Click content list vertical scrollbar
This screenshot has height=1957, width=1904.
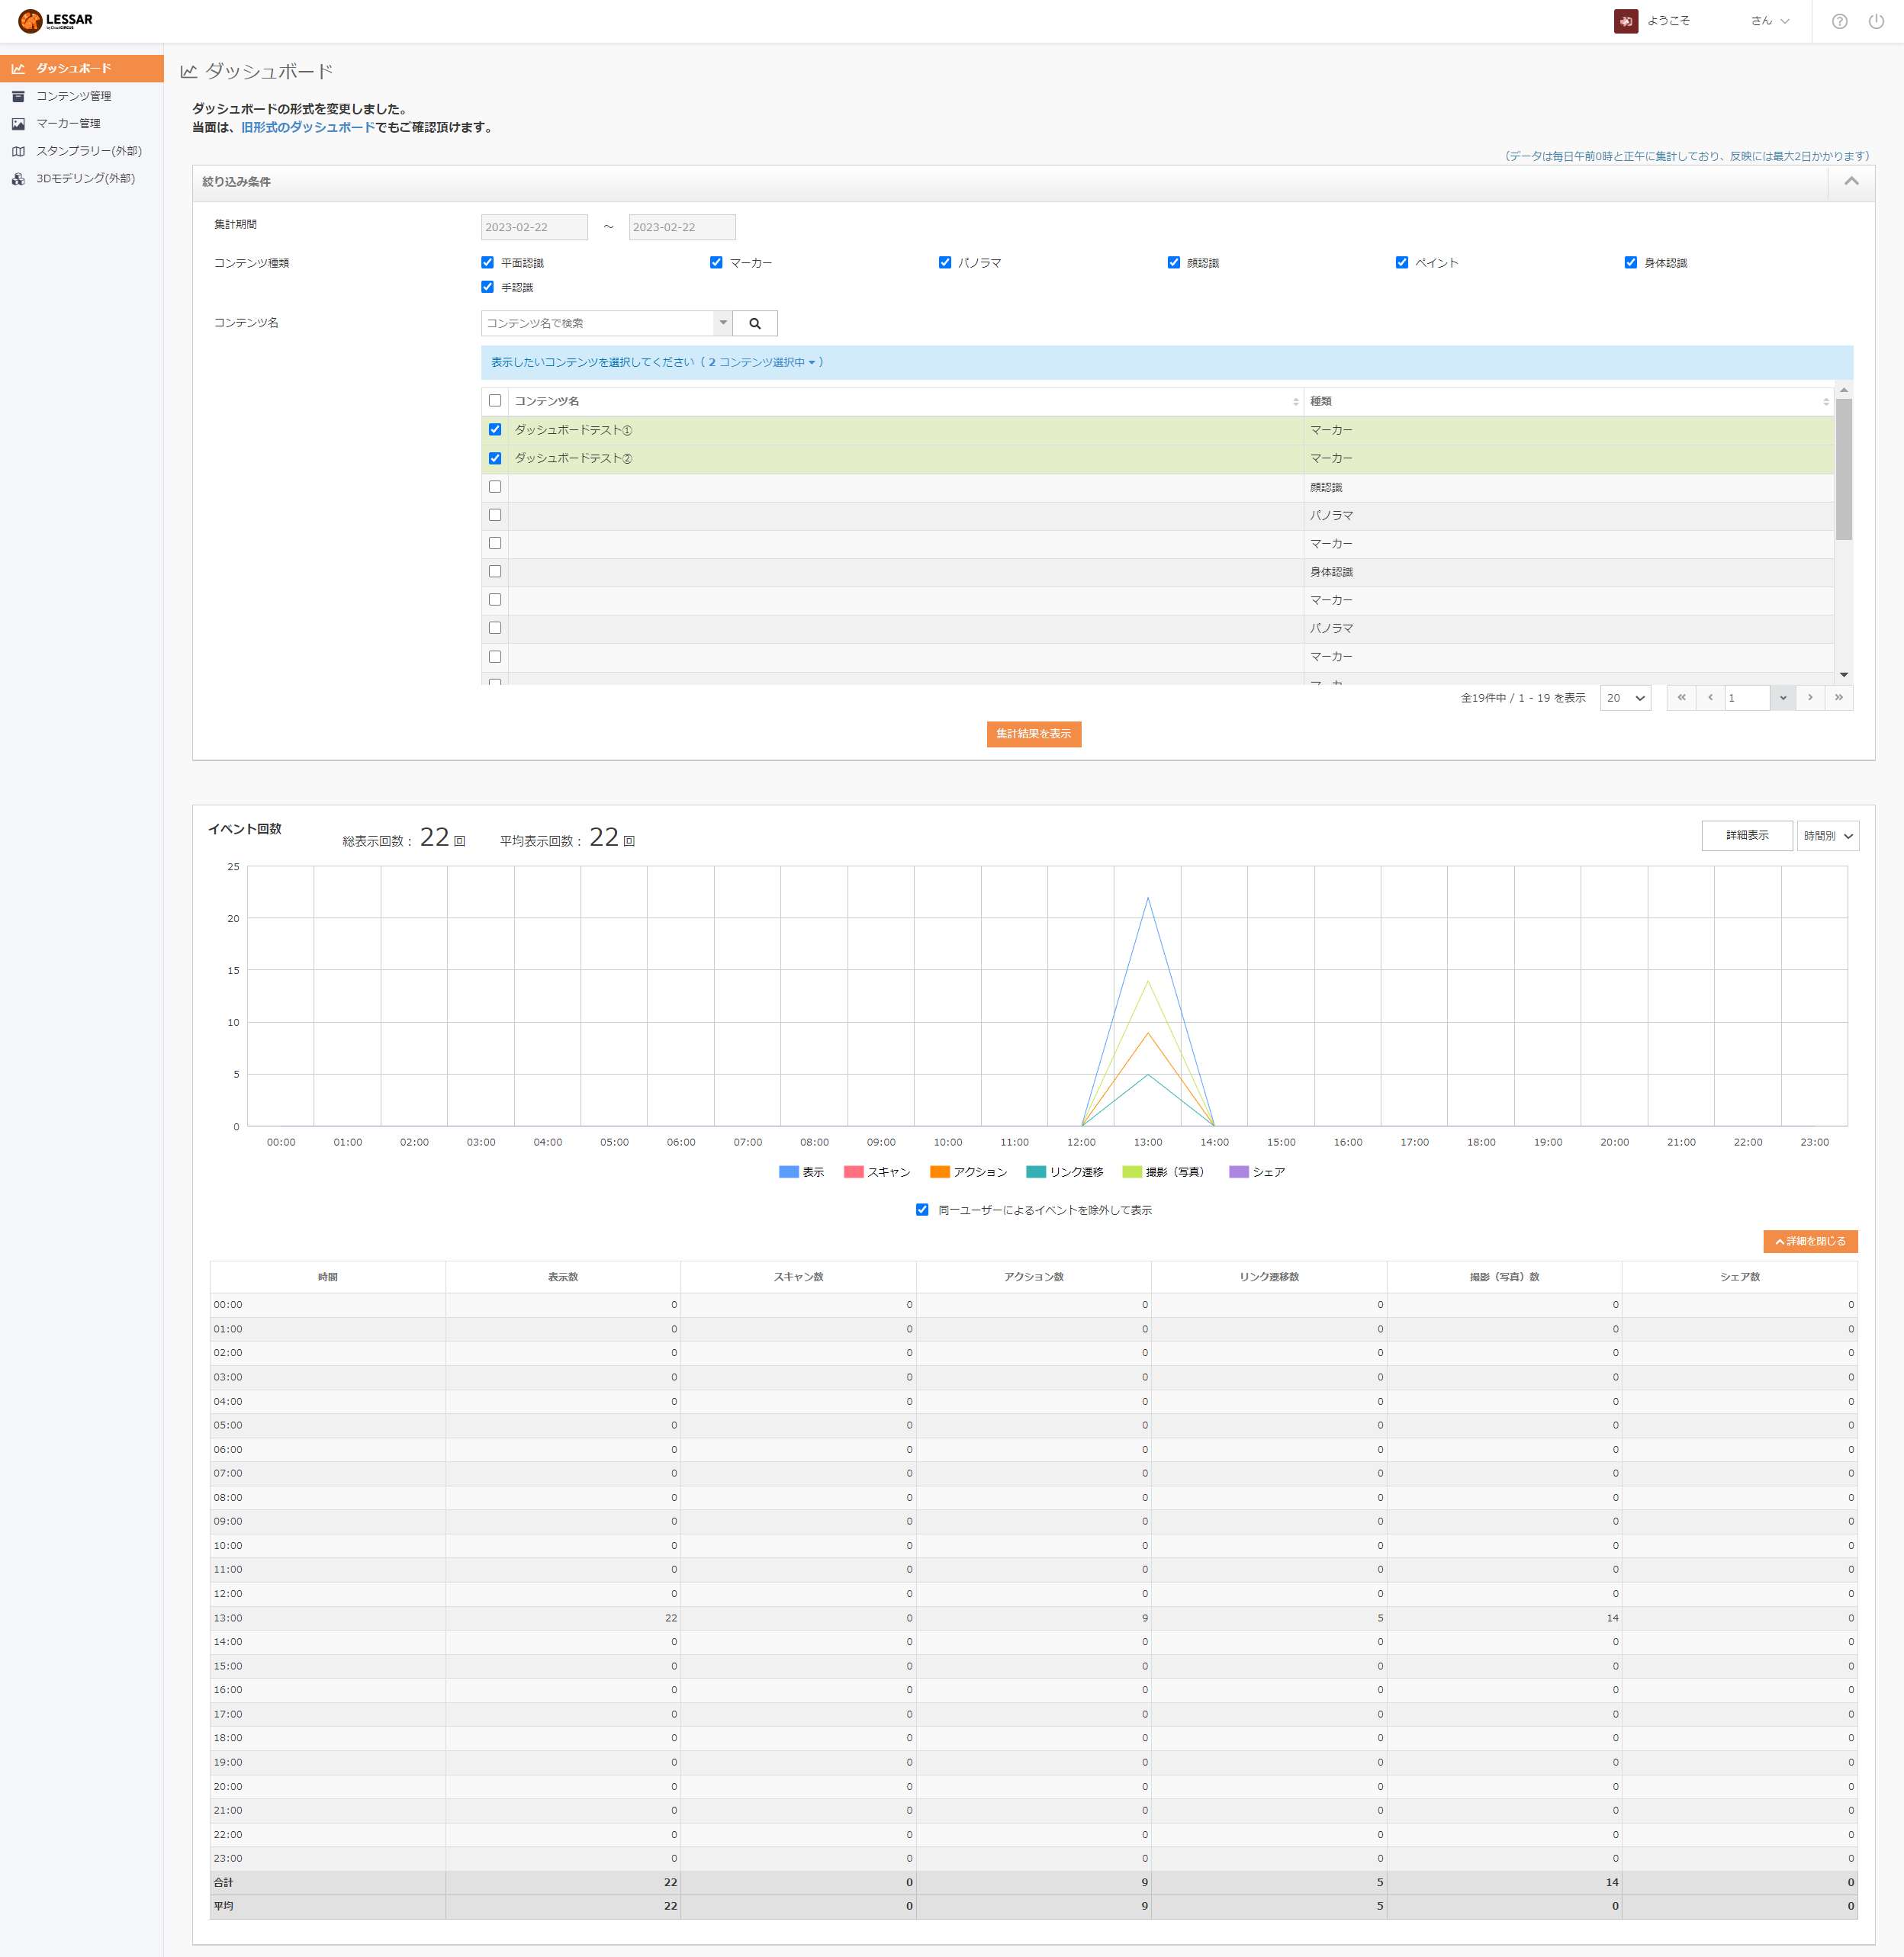pyautogui.click(x=1844, y=470)
